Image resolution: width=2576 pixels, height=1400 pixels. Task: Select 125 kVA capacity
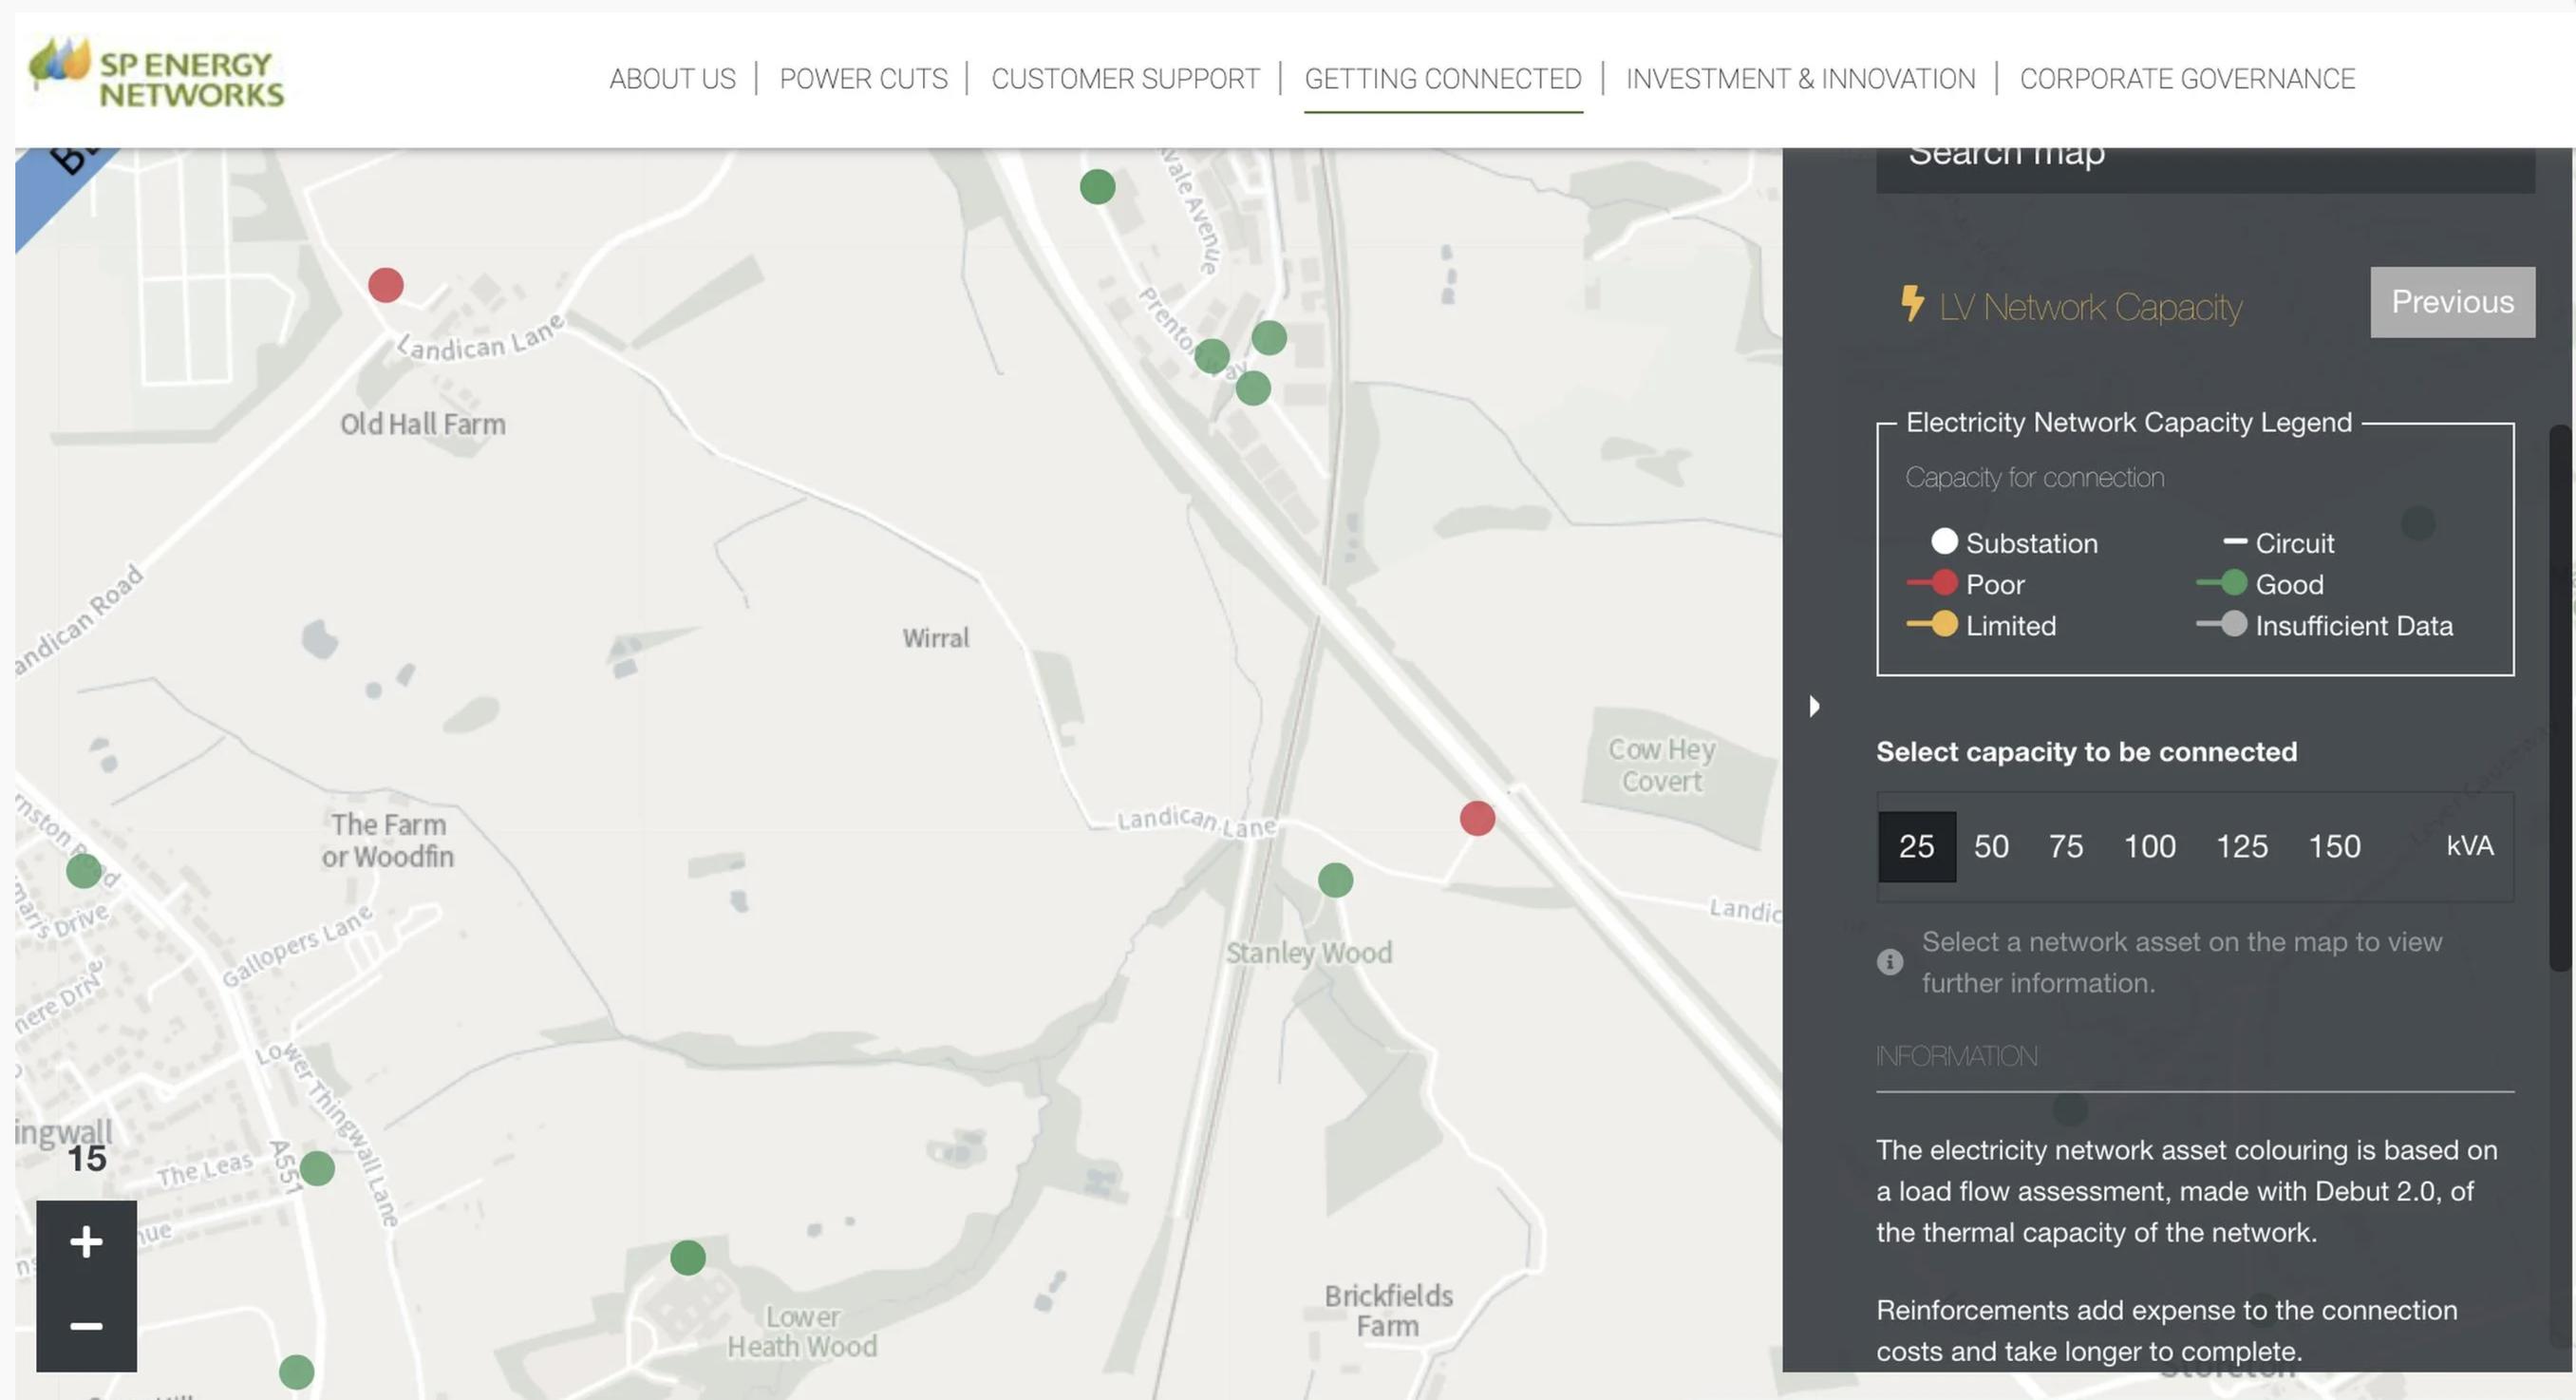pos(2241,846)
